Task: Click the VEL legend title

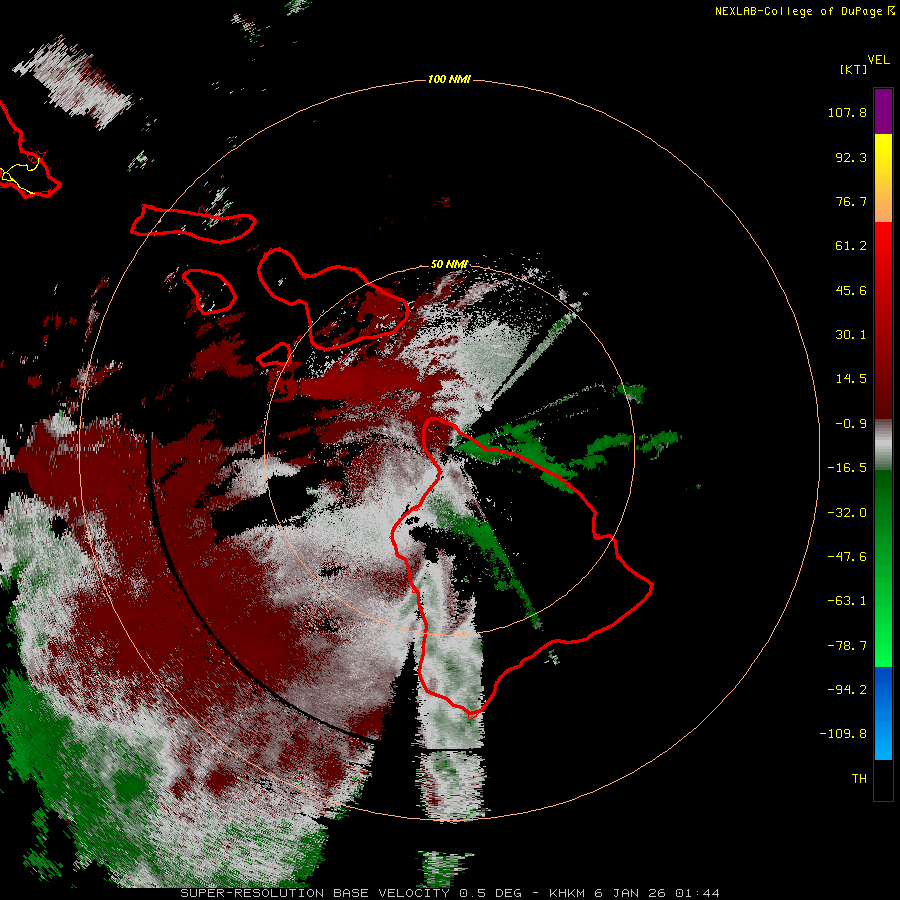Action: pyautogui.click(x=878, y=60)
